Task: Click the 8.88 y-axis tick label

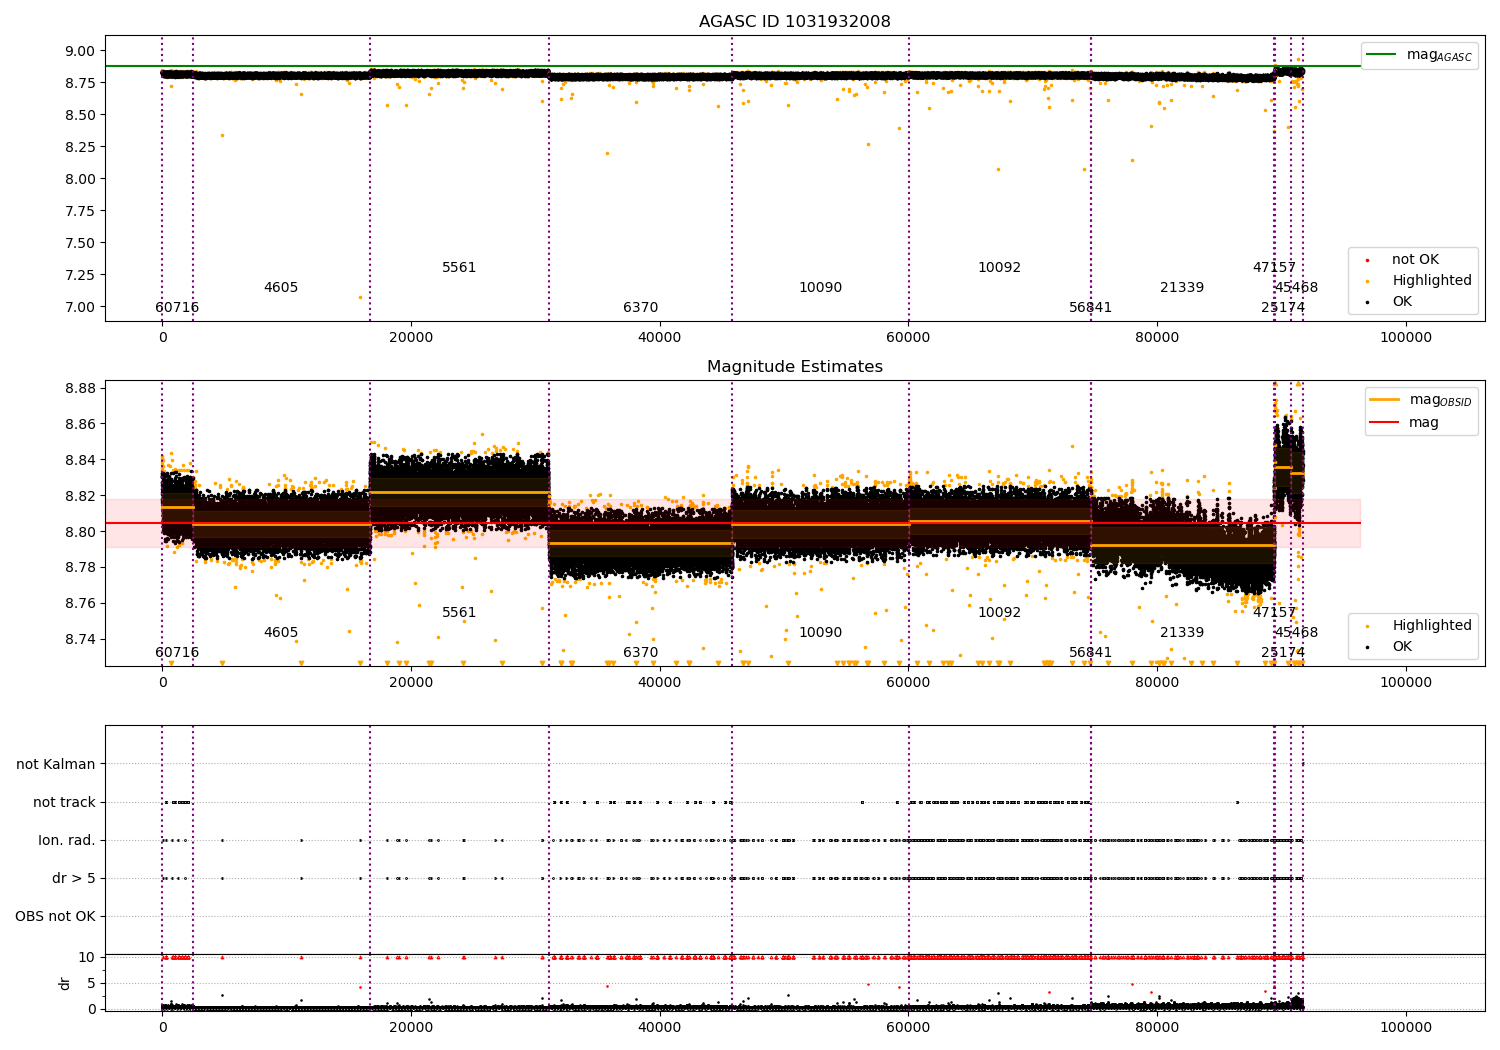Action: [x=80, y=388]
